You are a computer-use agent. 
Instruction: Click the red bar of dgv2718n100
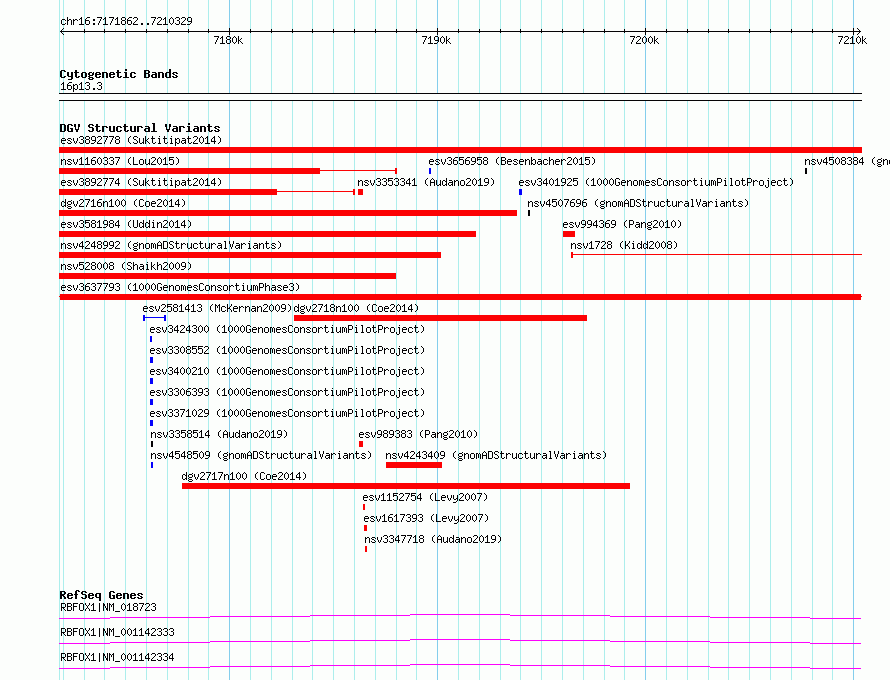click(x=440, y=318)
